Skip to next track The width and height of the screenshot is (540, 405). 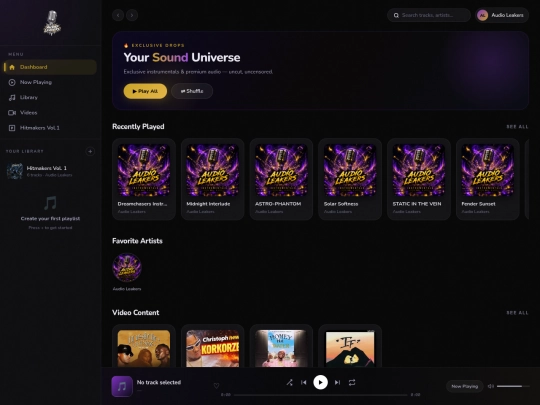pyautogui.click(x=338, y=383)
